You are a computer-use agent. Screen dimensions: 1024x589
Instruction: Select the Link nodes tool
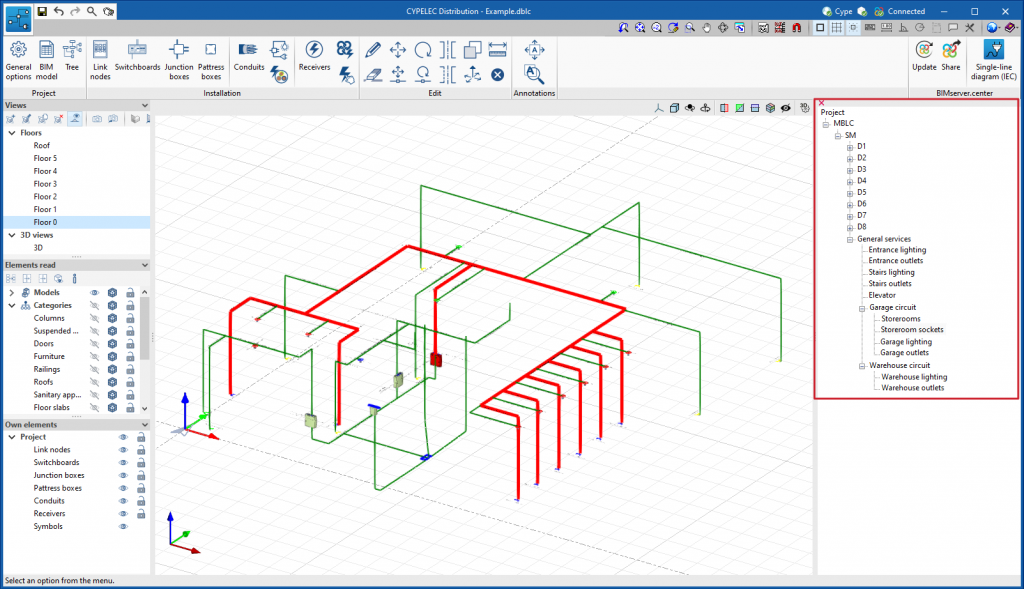(x=100, y=58)
